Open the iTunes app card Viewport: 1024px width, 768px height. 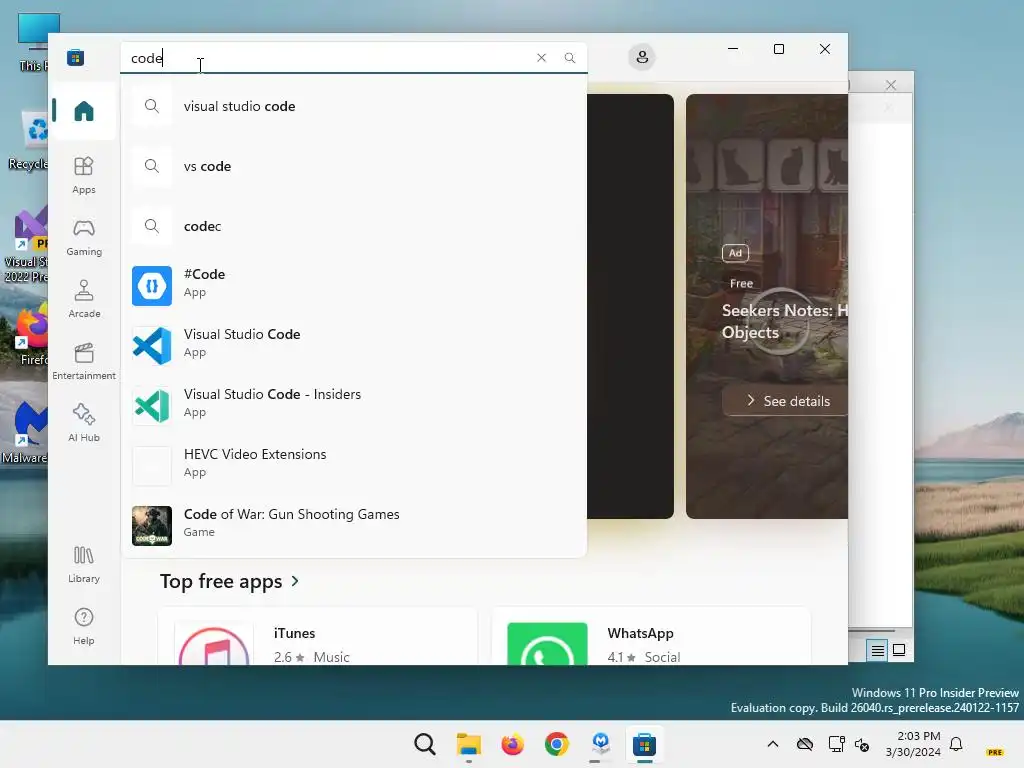click(x=318, y=636)
